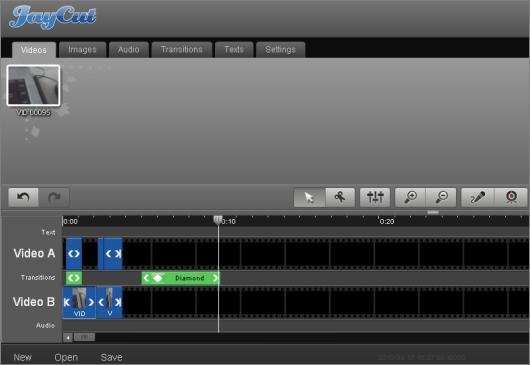Image resolution: width=530 pixels, height=365 pixels.
Task: Click the Save button
Action: [x=112, y=357]
